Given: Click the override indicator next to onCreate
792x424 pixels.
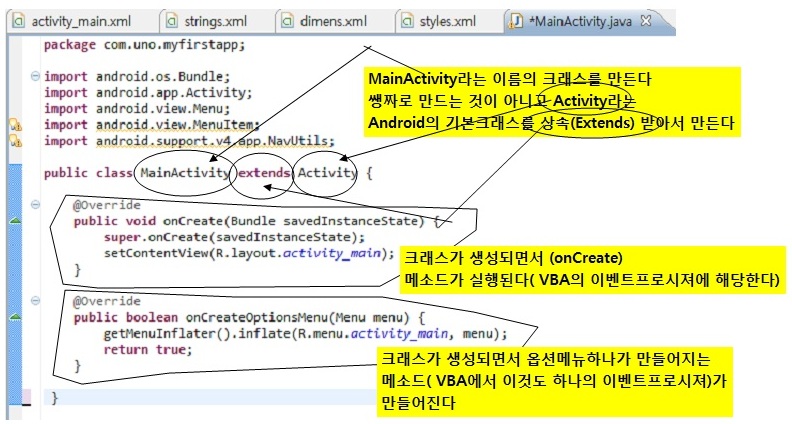Looking at the screenshot, I should coord(16,220).
